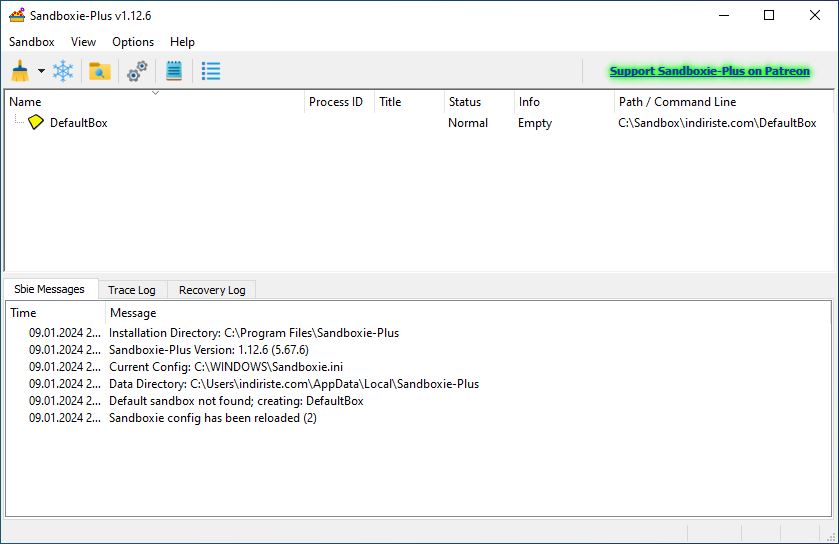Image resolution: width=839 pixels, height=544 pixels.
Task: Click the notepad icon in toolbar
Action: 174,71
